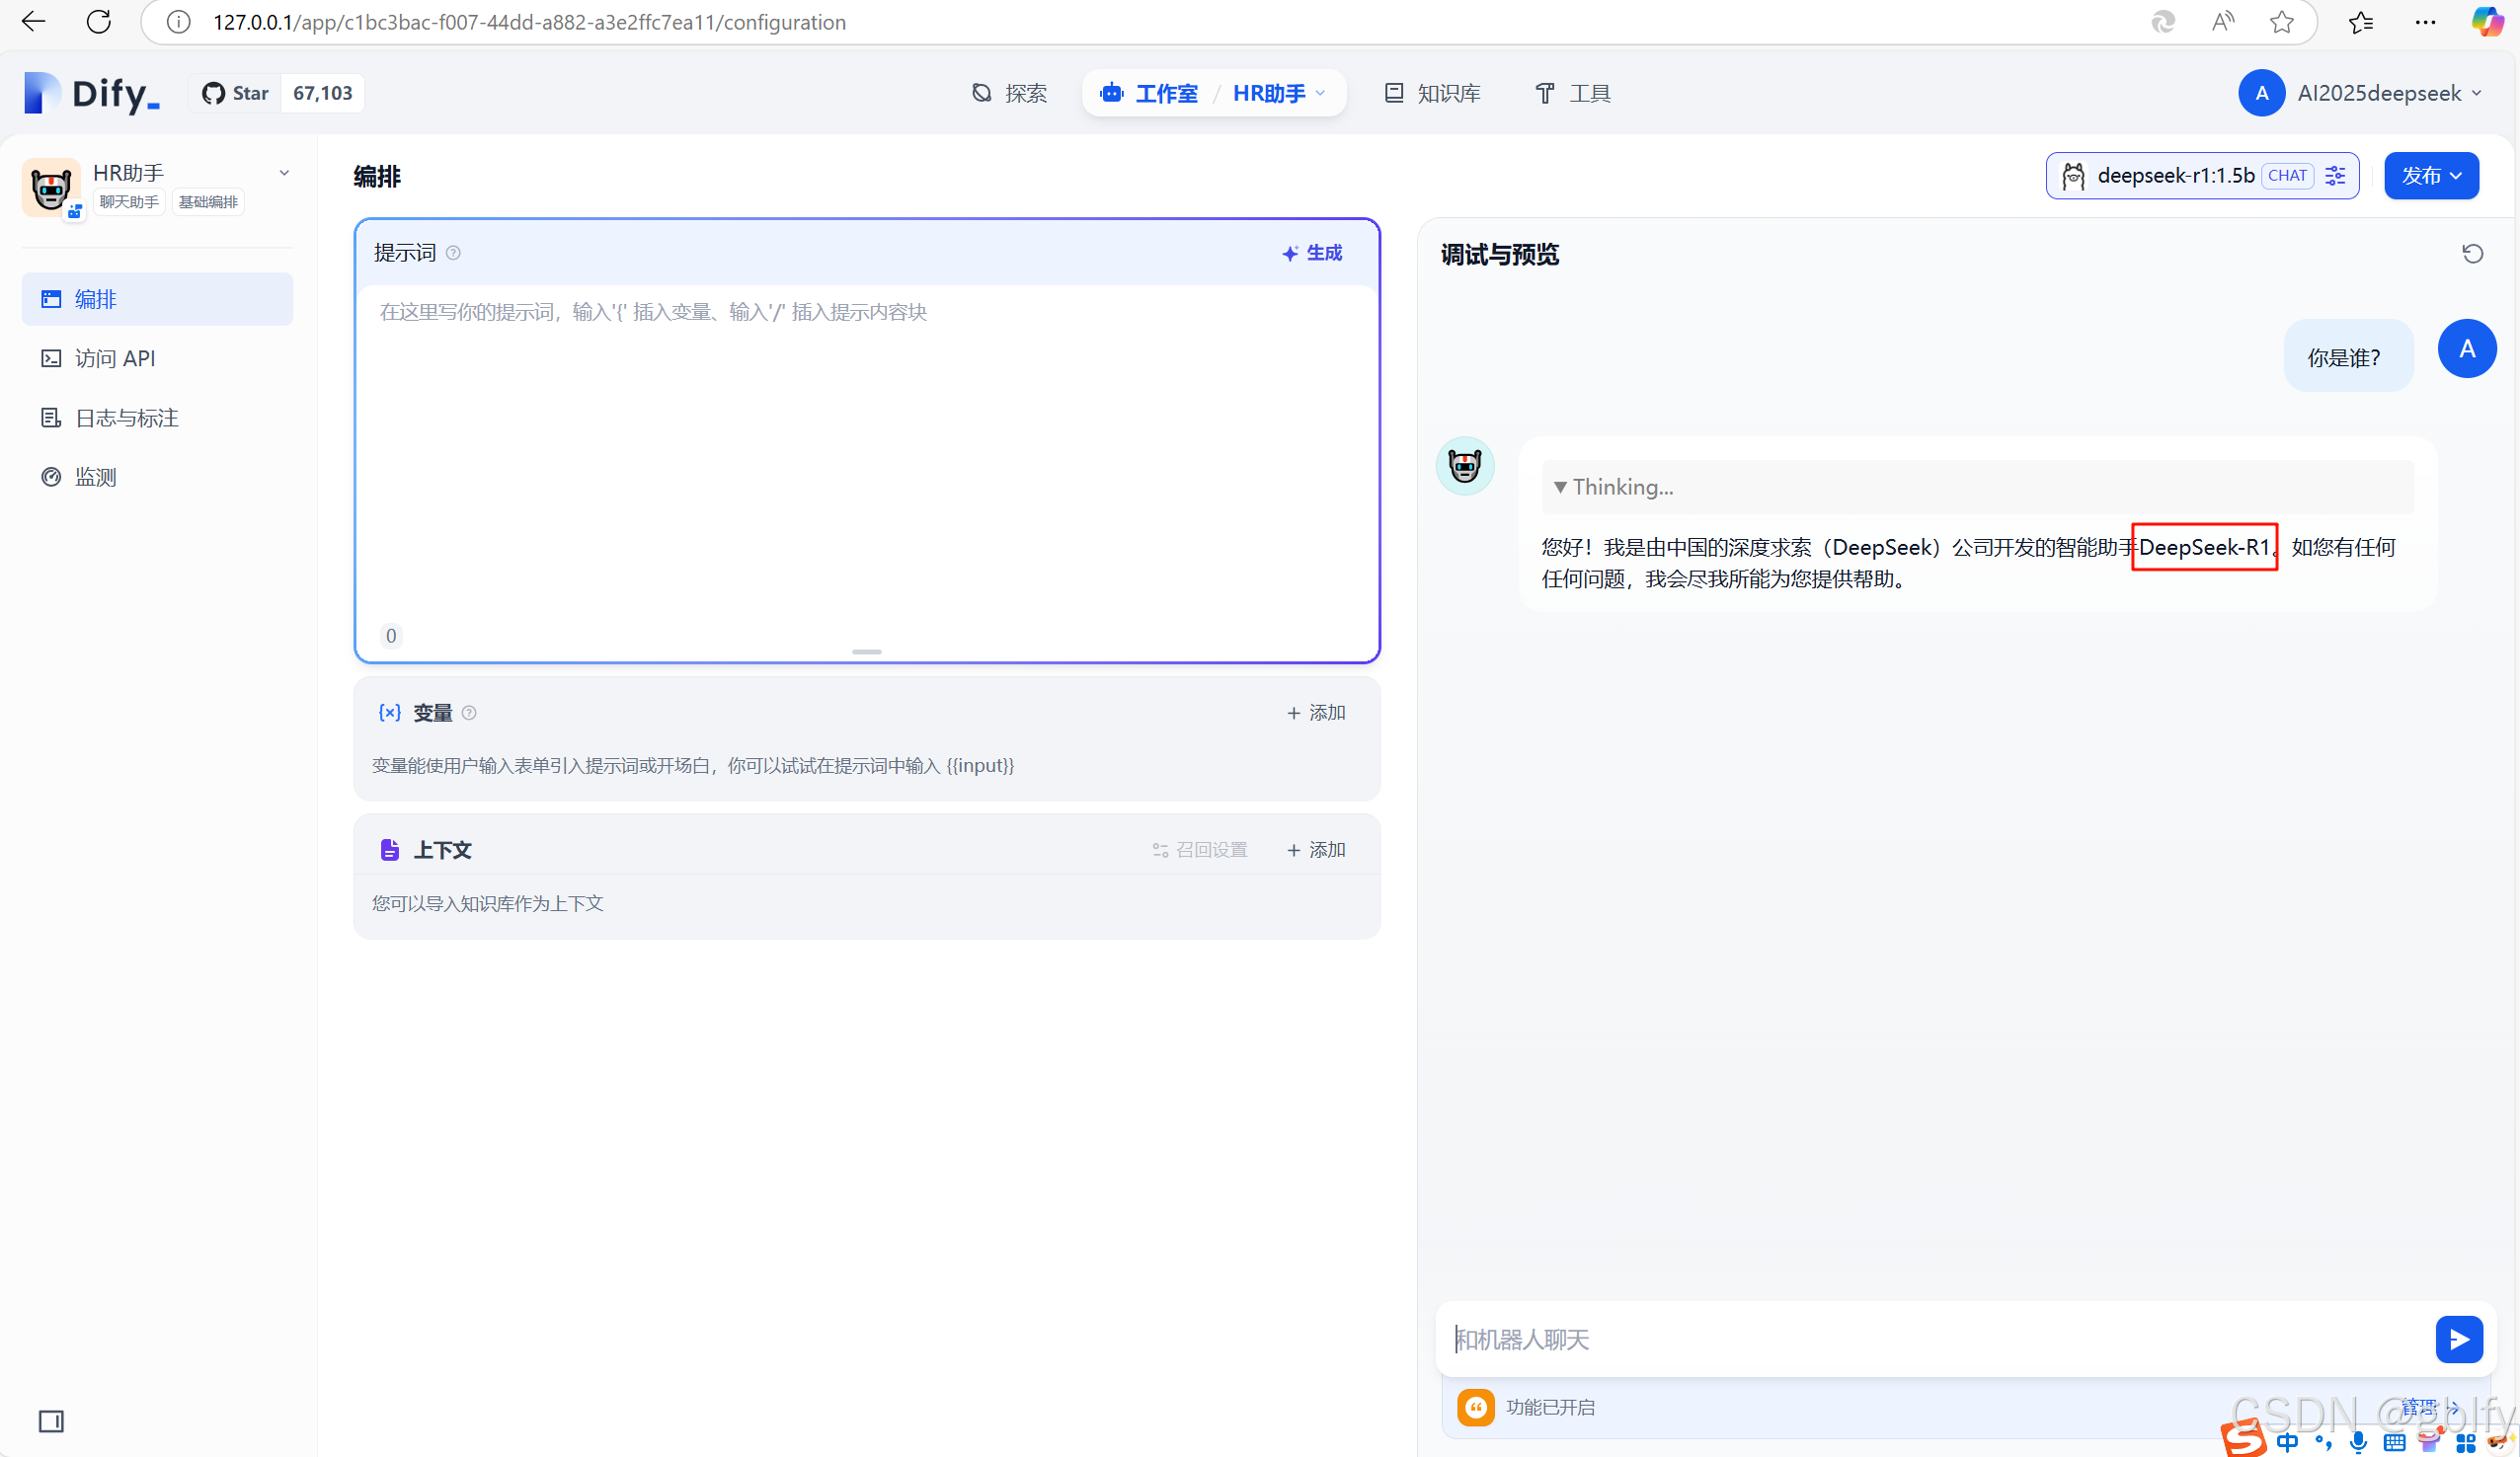The image size is (2520, 1457).
Task: Click the GitHub Star button
Action: click(x=236, y=93)
